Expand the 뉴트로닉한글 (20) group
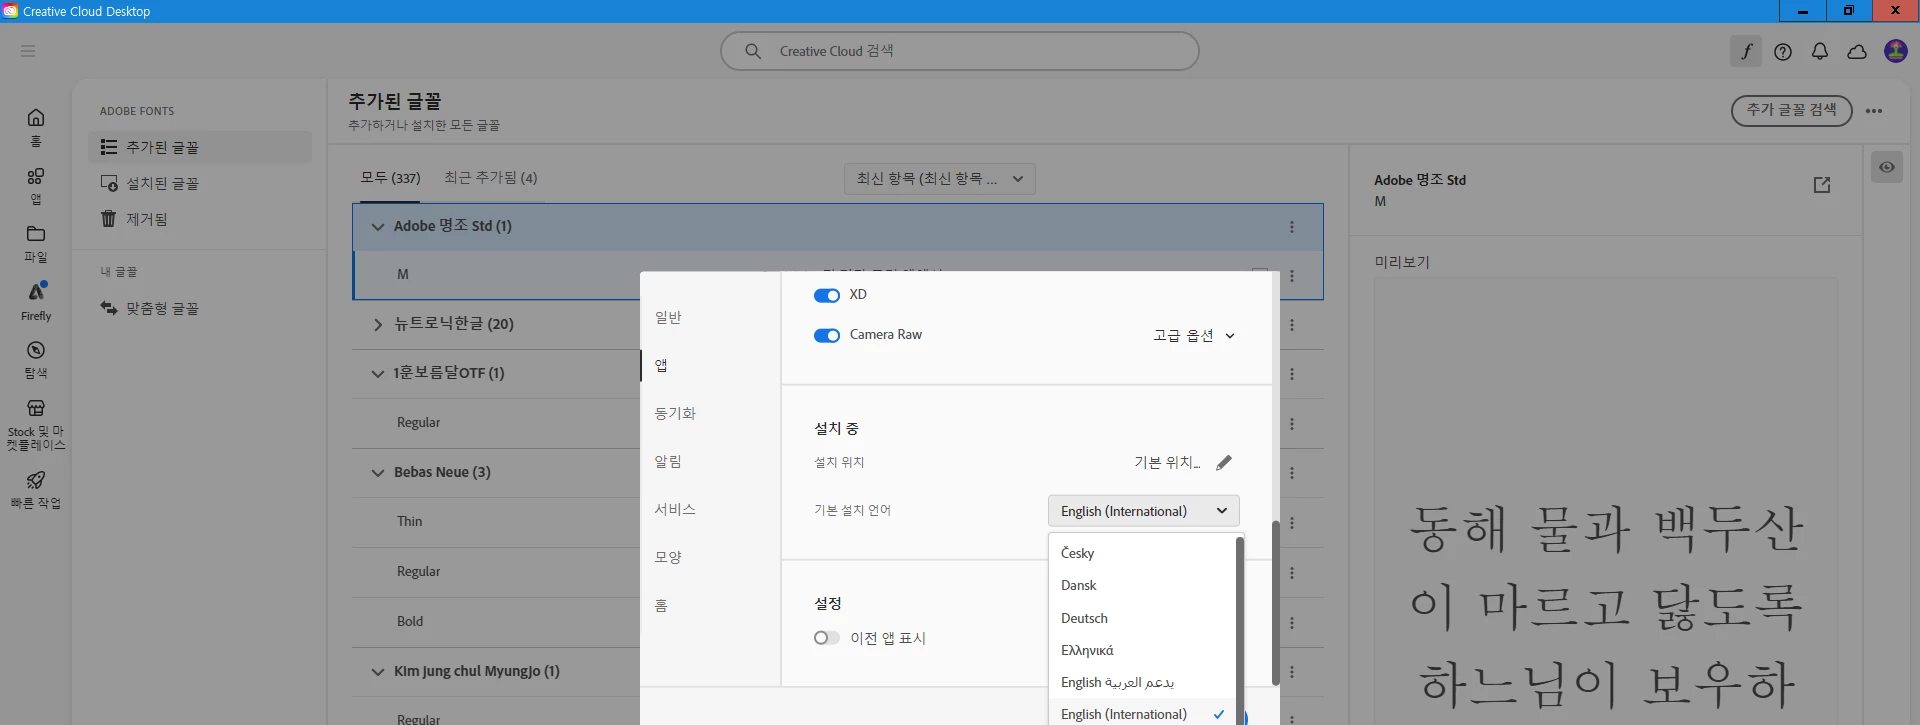The height and width of the screenshot is (725, 1920). 377,325
